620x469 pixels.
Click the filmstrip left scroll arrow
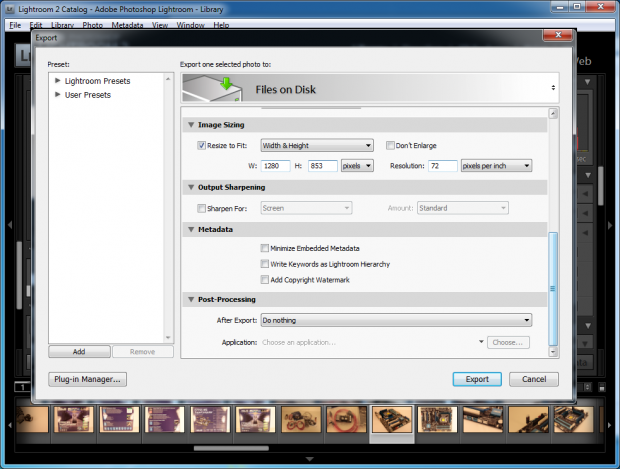point(10,425)
